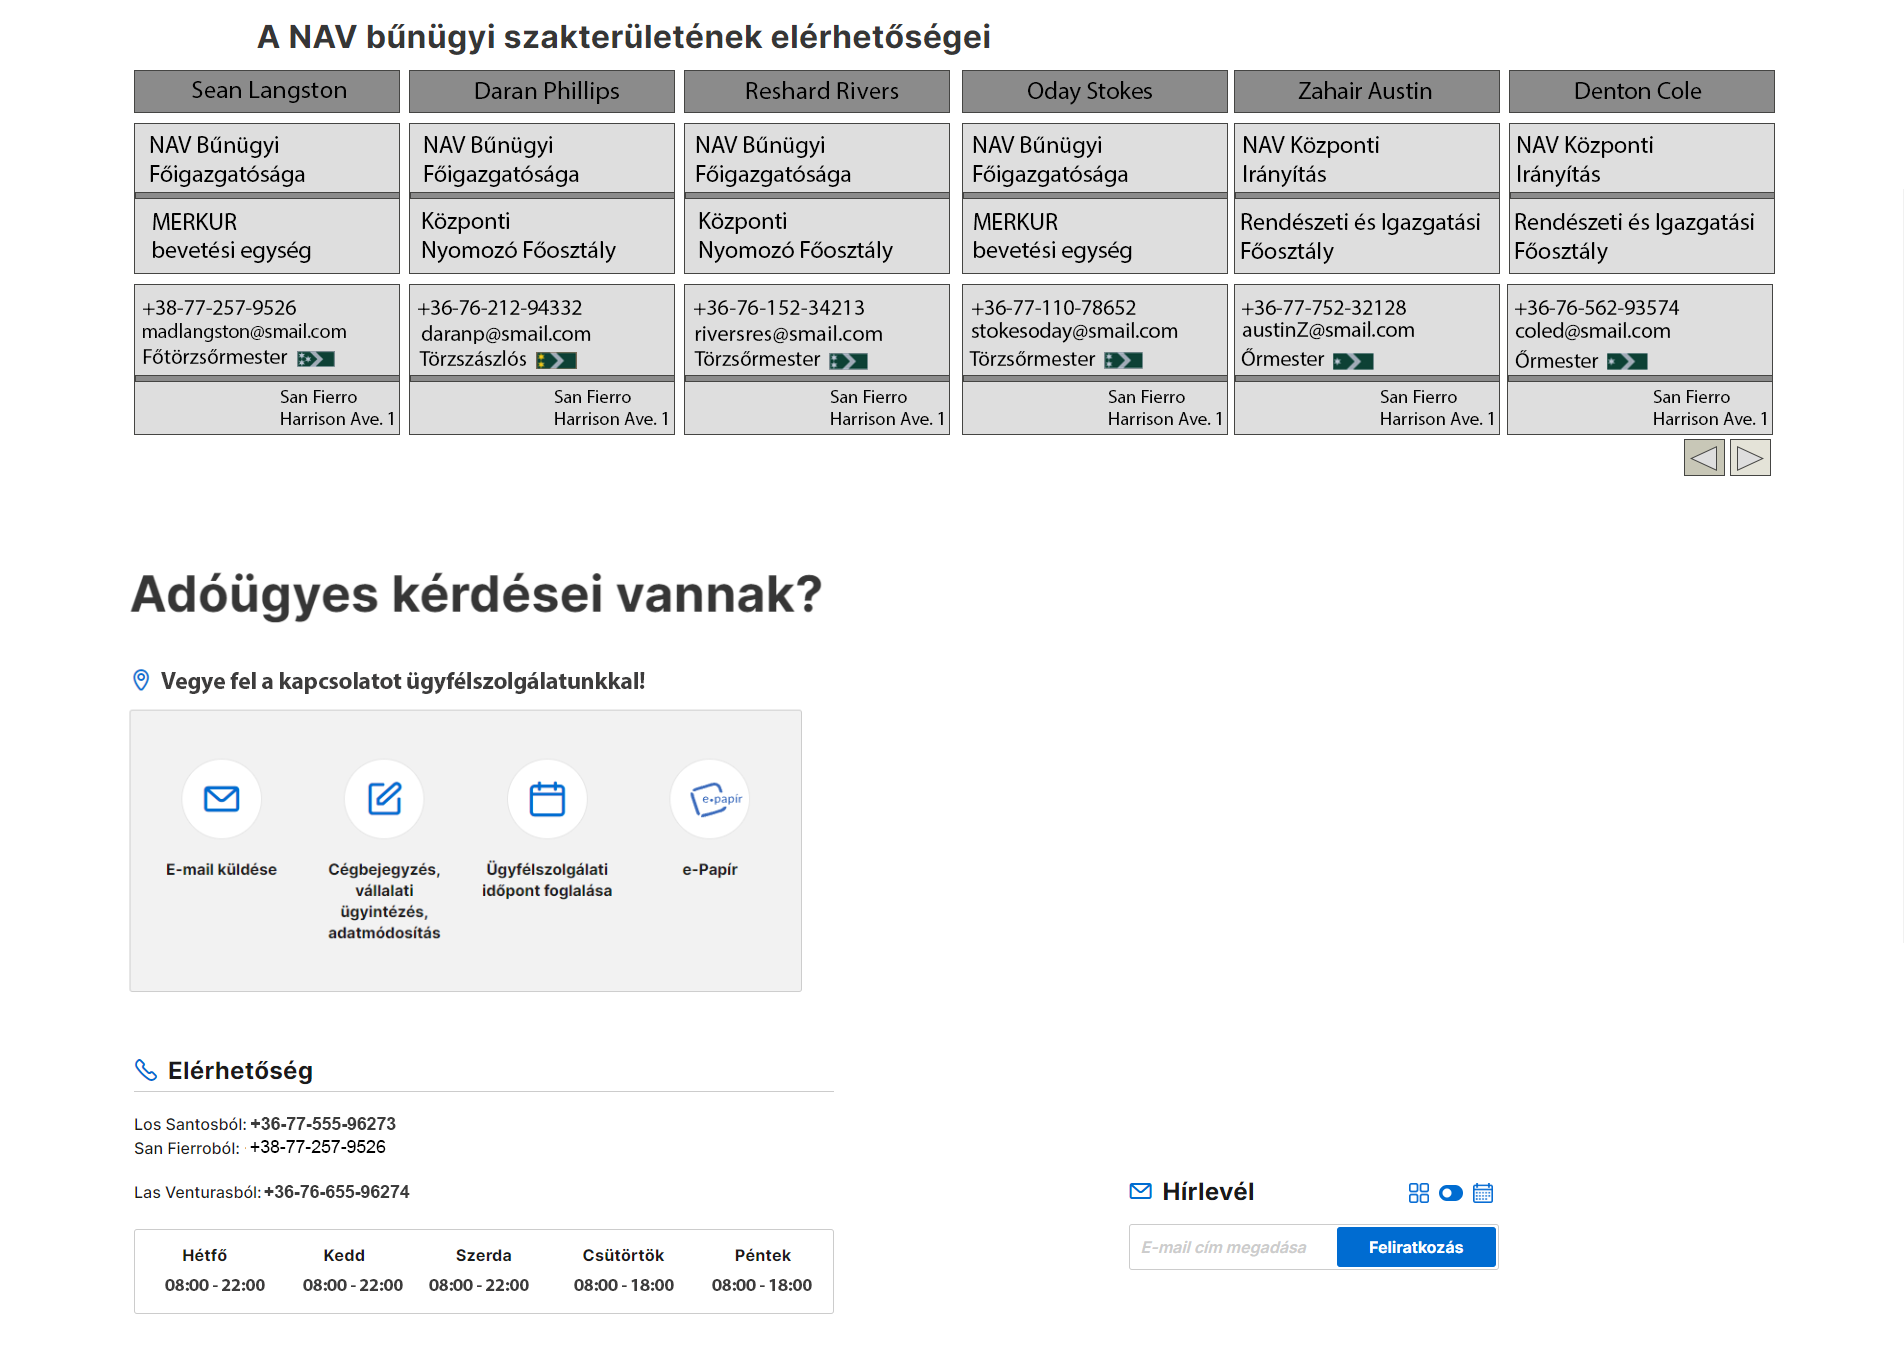This screenshot has height=1355, width=1904.
Task: Click the Feliratkozás button
Action: coord(1416,1247)
